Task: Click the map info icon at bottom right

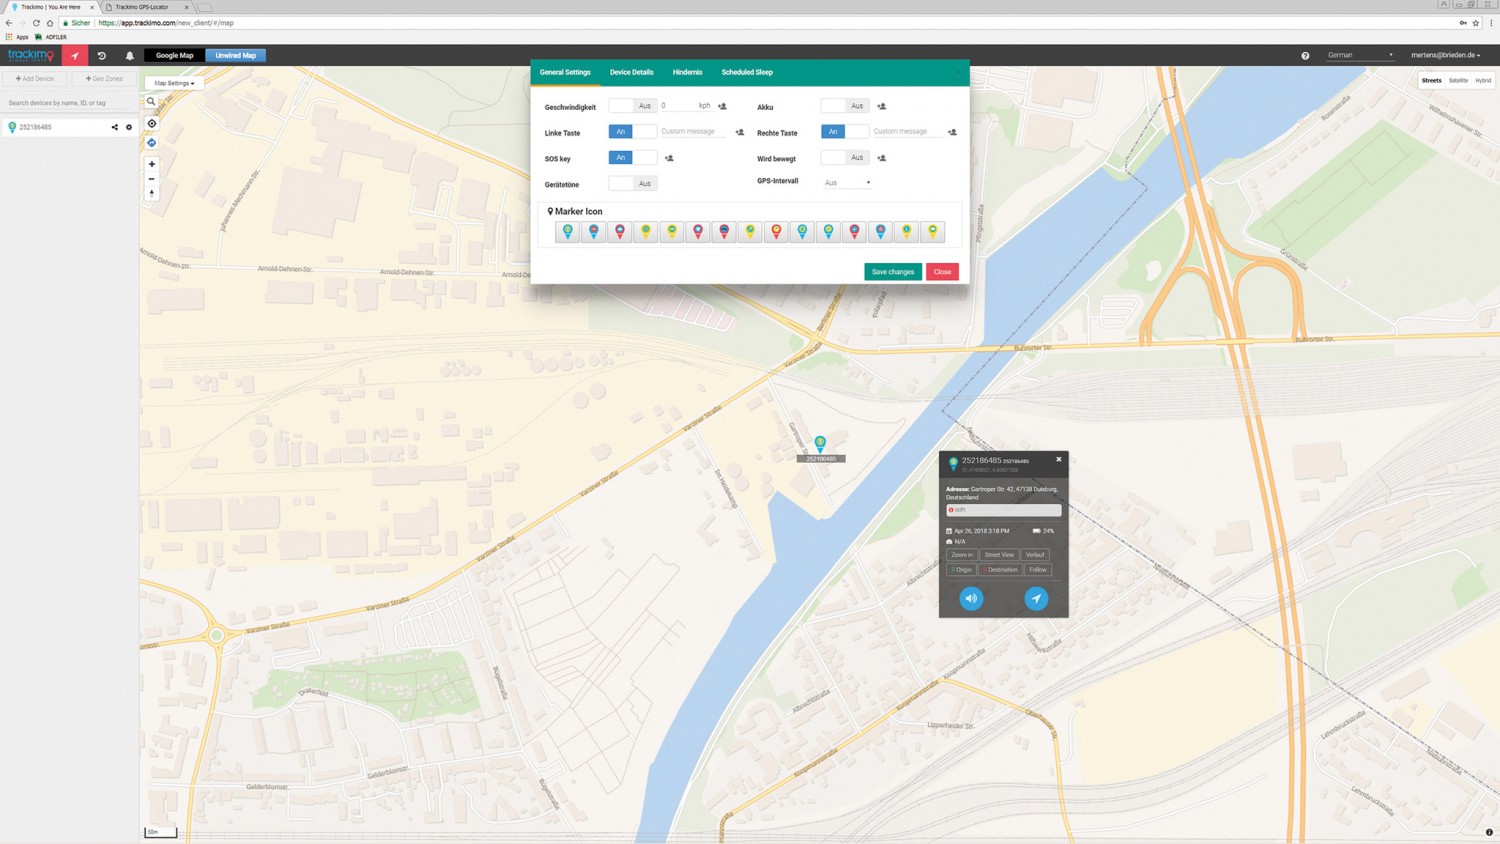Action: click(1489, 832)
